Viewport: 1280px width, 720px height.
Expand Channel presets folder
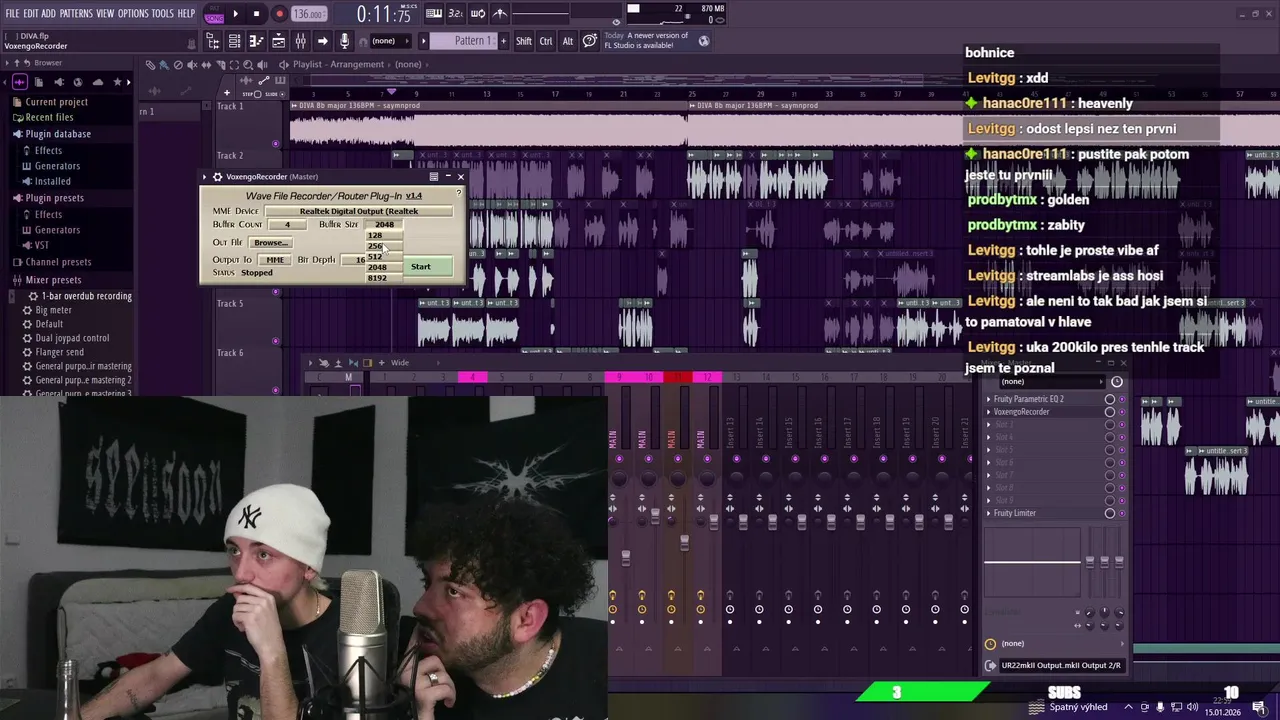click(58, 262)
